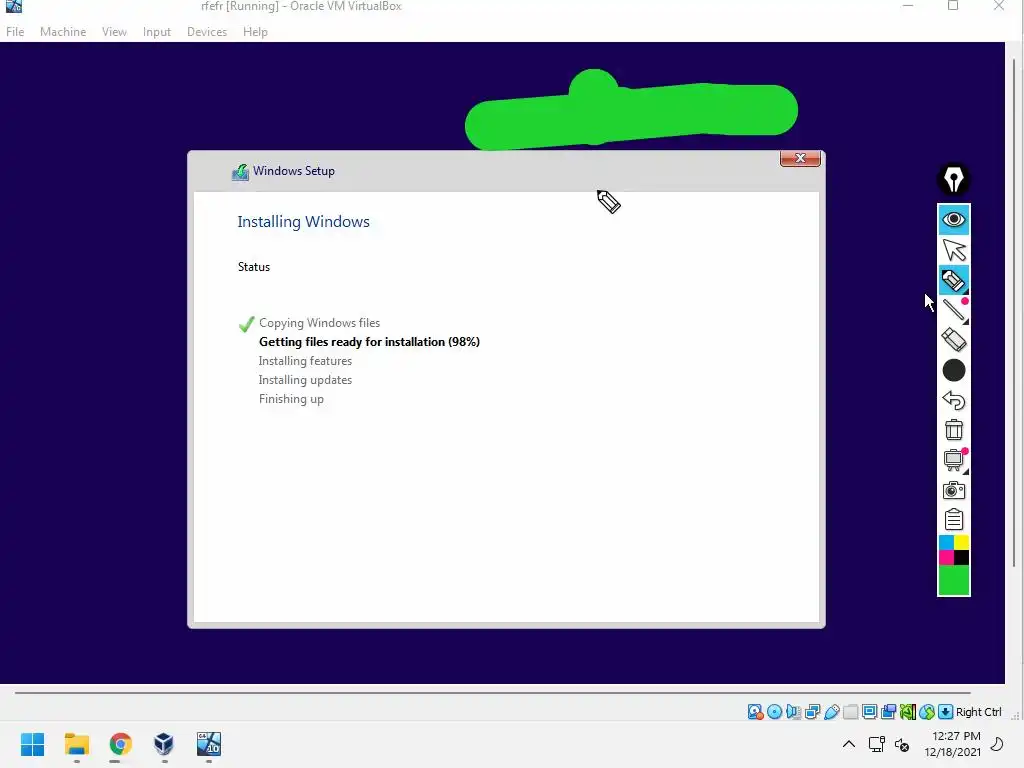Click the VirtualBox window vertical scrollbar

point(1014,313)
